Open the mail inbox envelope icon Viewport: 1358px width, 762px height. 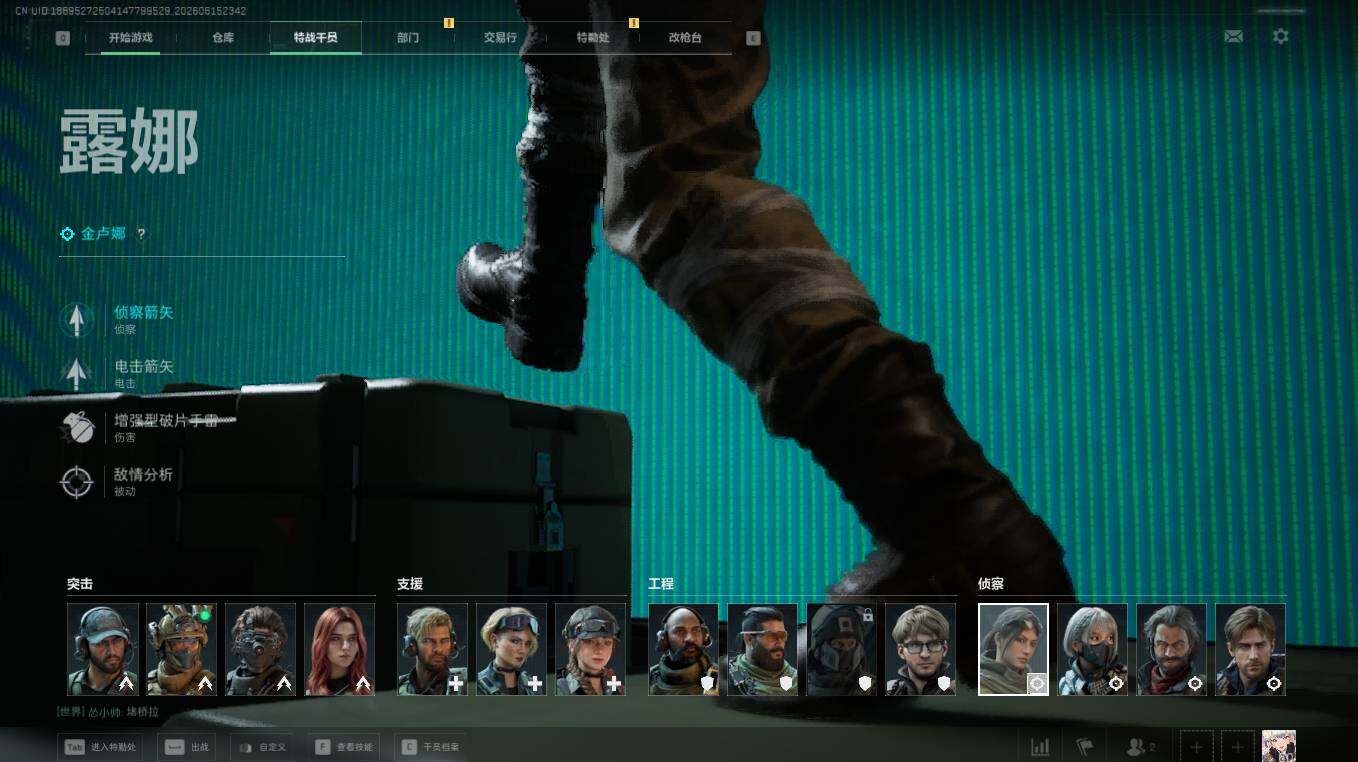tap(1234, 37)
